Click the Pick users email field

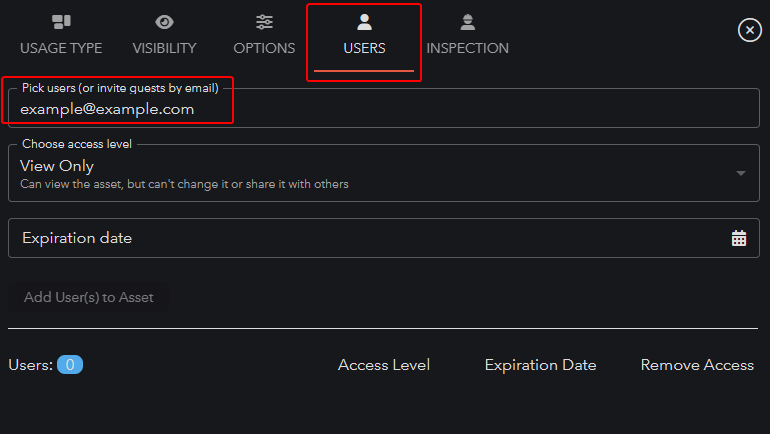380,109
